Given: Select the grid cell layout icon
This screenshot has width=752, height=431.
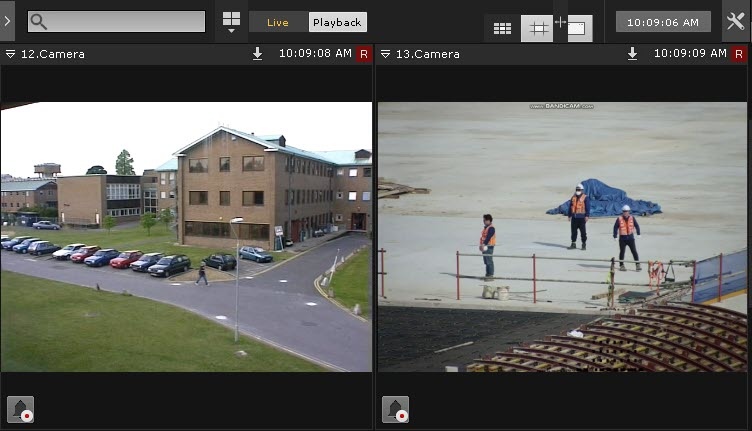Looking at the screenshot, I should coord(537,28).
